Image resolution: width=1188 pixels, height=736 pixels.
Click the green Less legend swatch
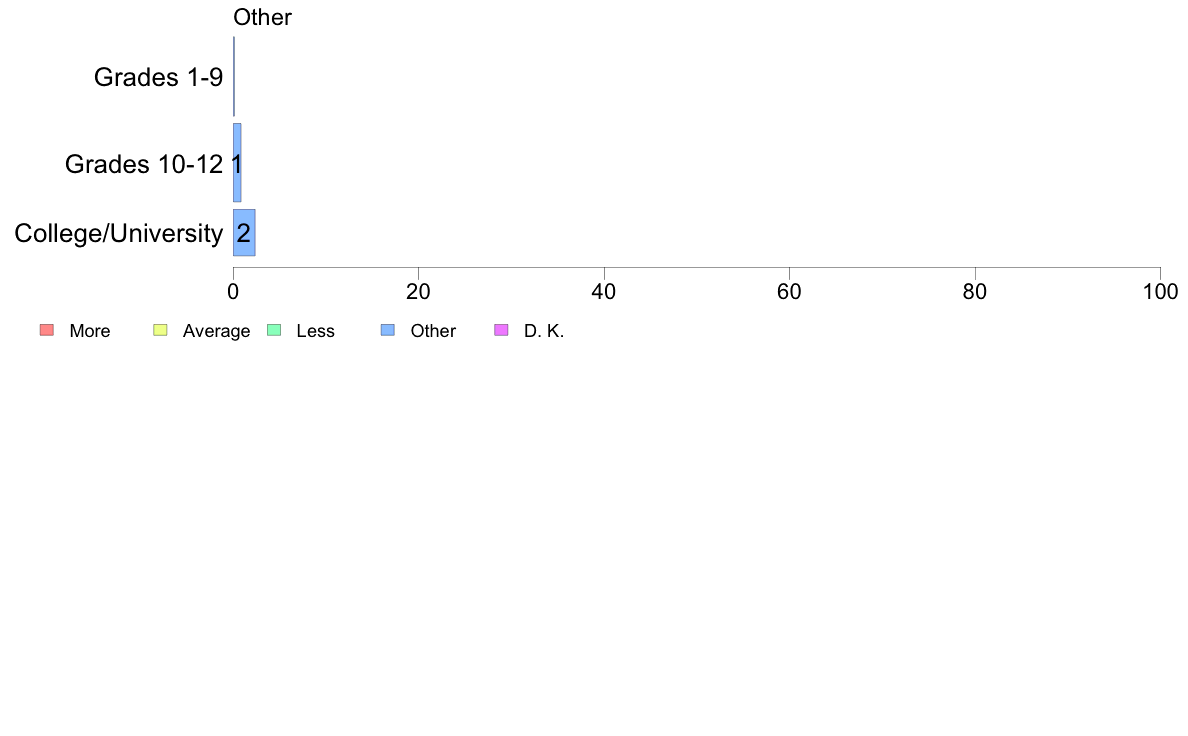274,330
